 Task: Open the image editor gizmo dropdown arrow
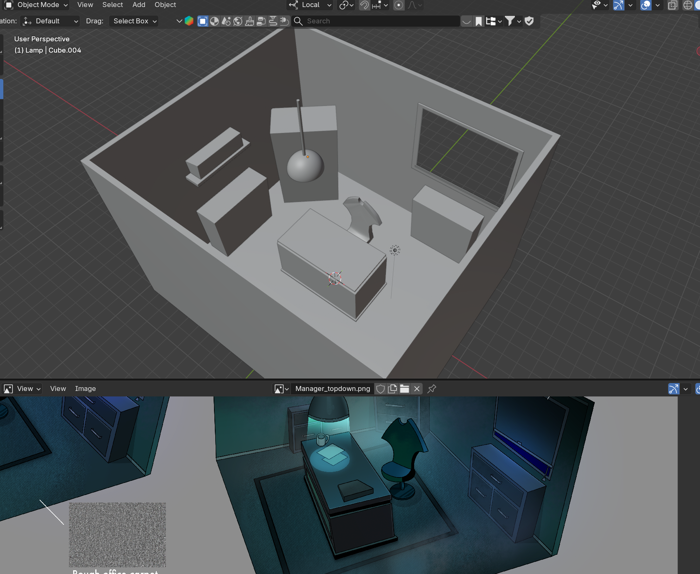(686, 389)
